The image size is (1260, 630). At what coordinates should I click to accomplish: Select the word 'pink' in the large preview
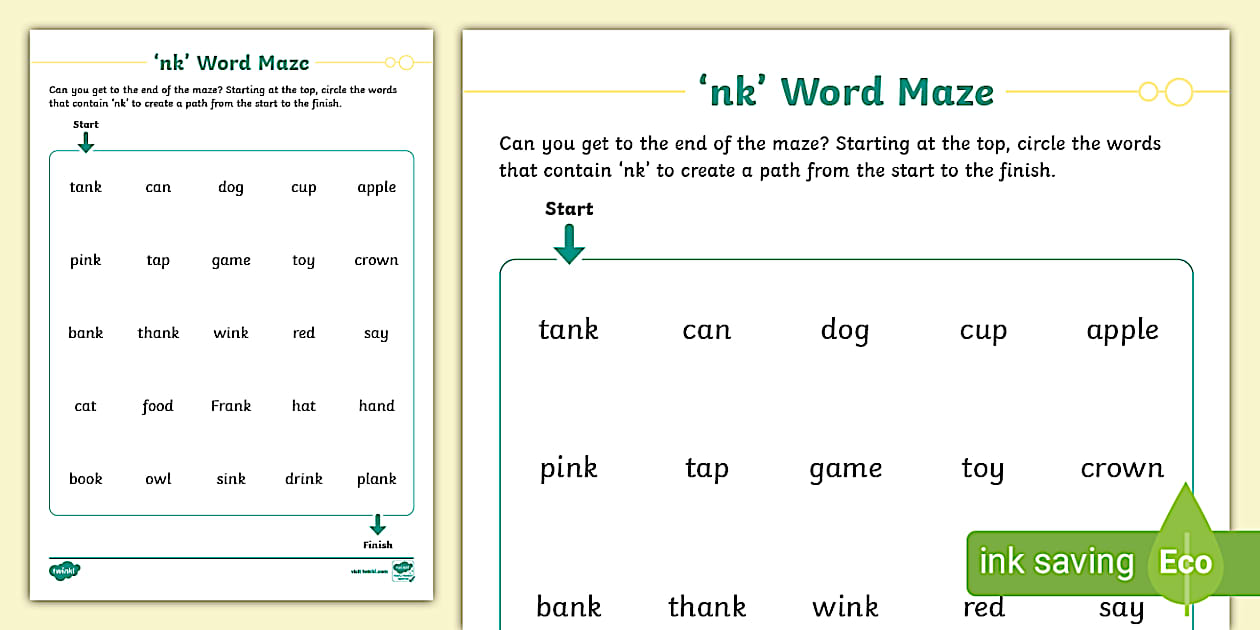point(568,468)
